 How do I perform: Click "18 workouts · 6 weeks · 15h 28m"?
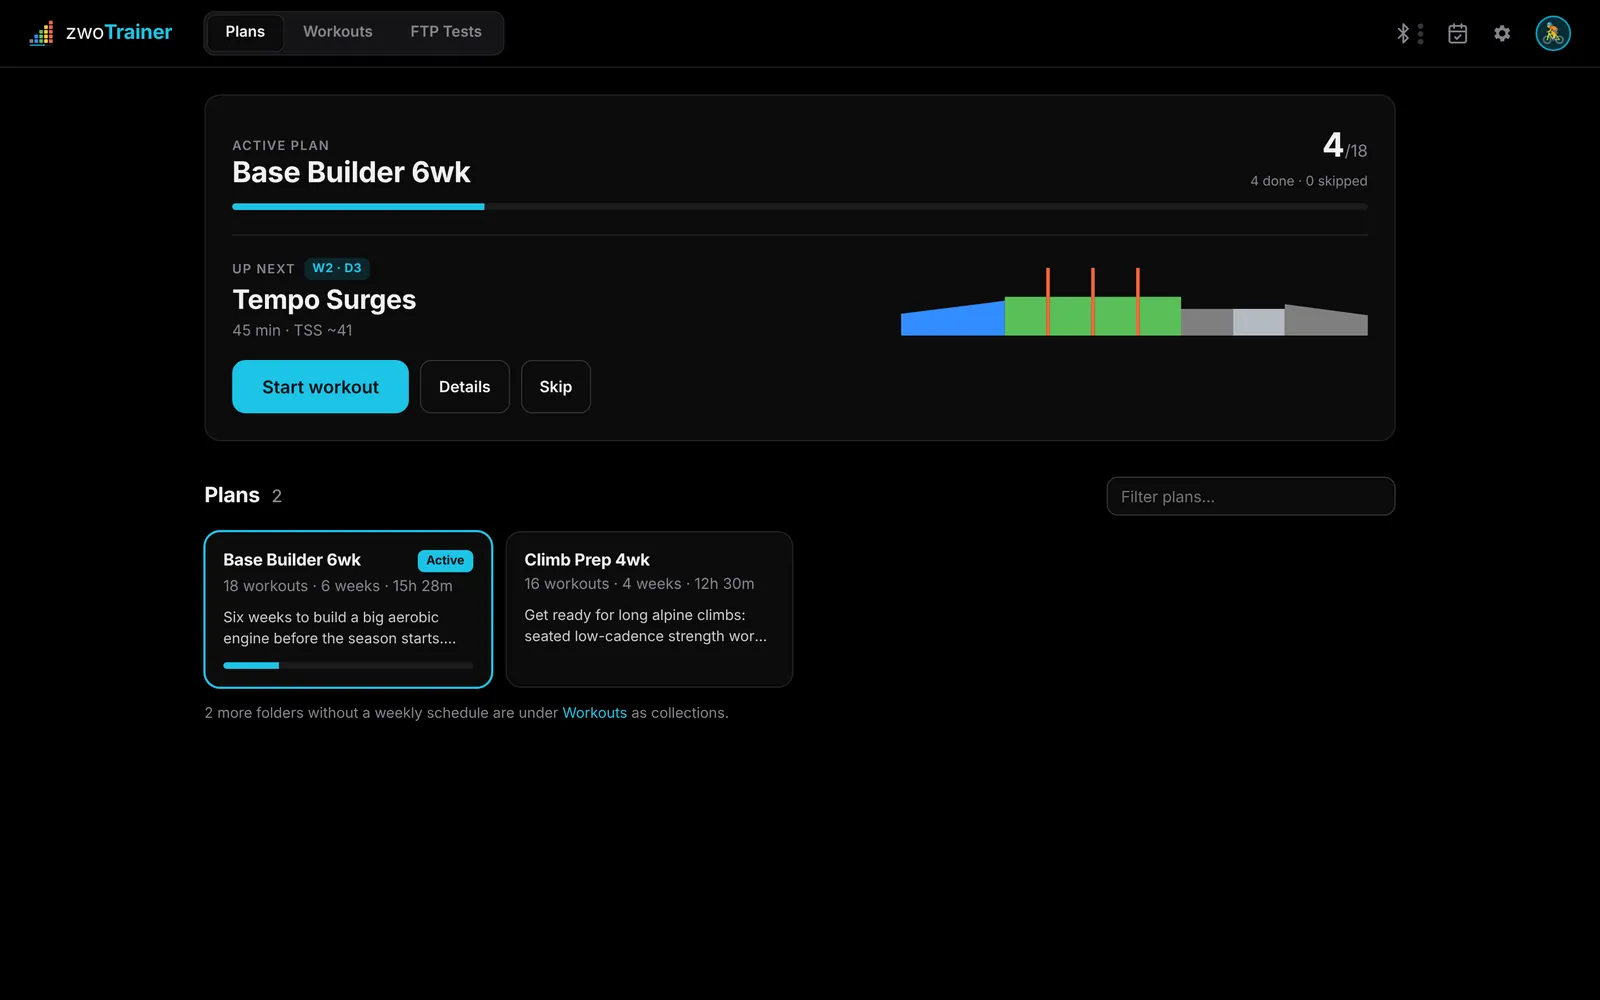pos(338,586)
